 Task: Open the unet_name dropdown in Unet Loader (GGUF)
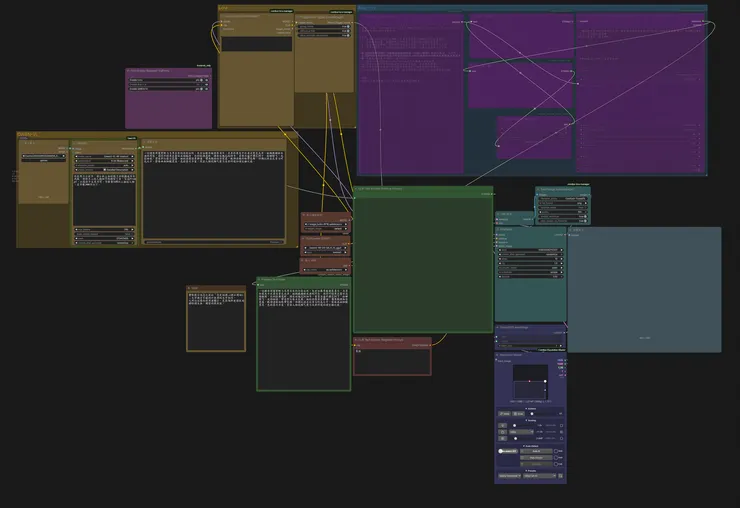pyautogui.click(x=326, y=248)
